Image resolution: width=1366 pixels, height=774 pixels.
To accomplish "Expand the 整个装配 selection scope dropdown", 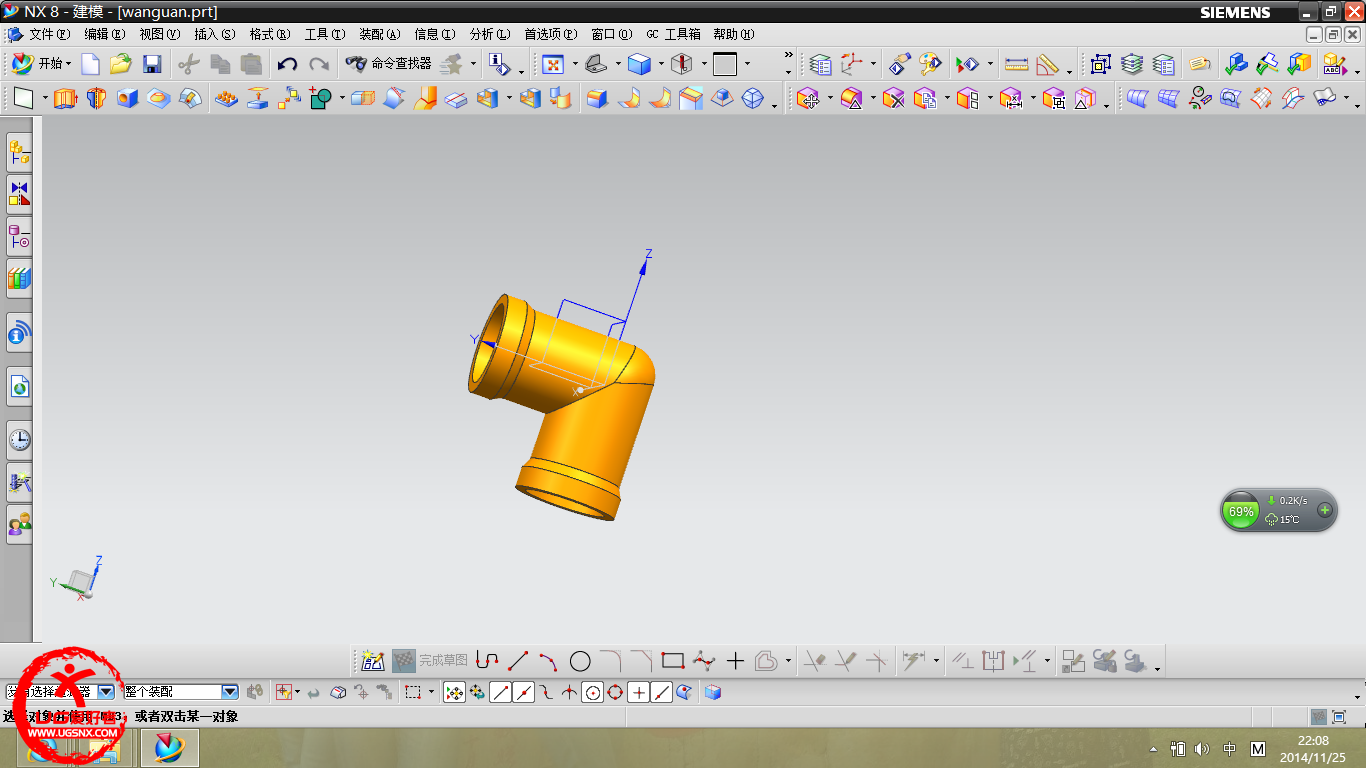I will click(230, 692).
